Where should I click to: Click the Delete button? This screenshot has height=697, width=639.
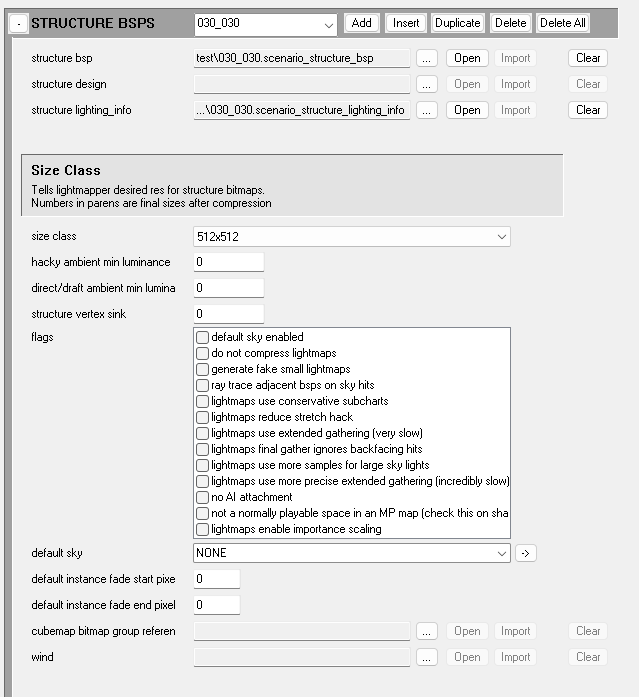[x=511, y=23]
